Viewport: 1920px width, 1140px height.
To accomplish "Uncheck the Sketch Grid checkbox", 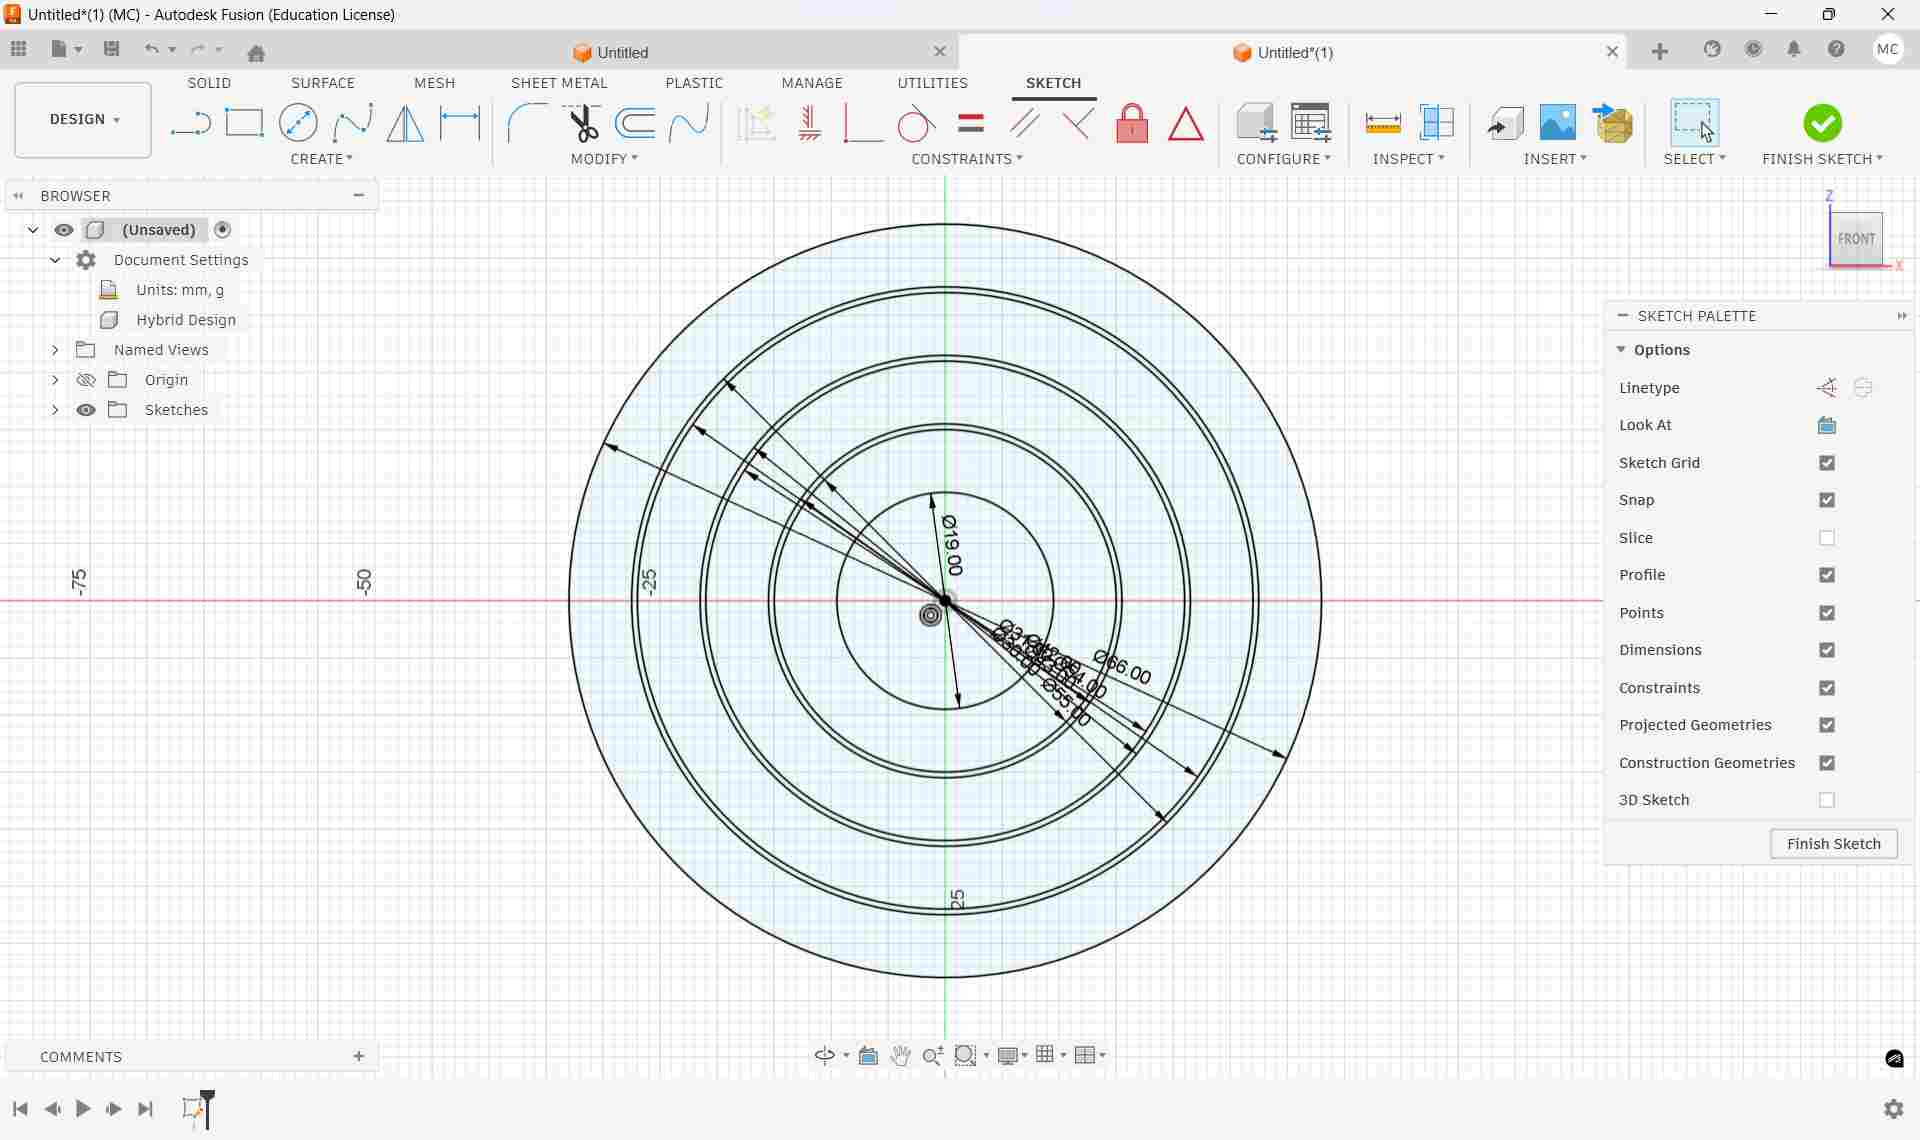I will click(x=1827, y=463).
